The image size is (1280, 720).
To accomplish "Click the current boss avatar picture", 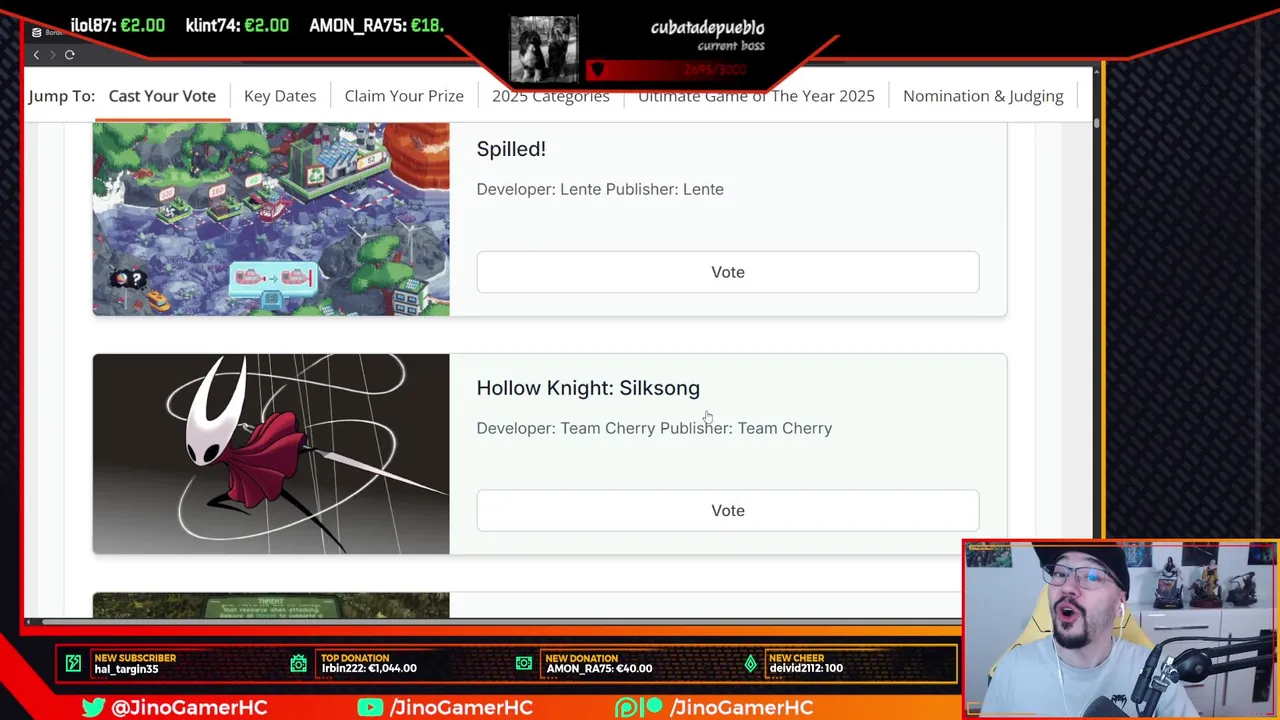I will (543, 49).
